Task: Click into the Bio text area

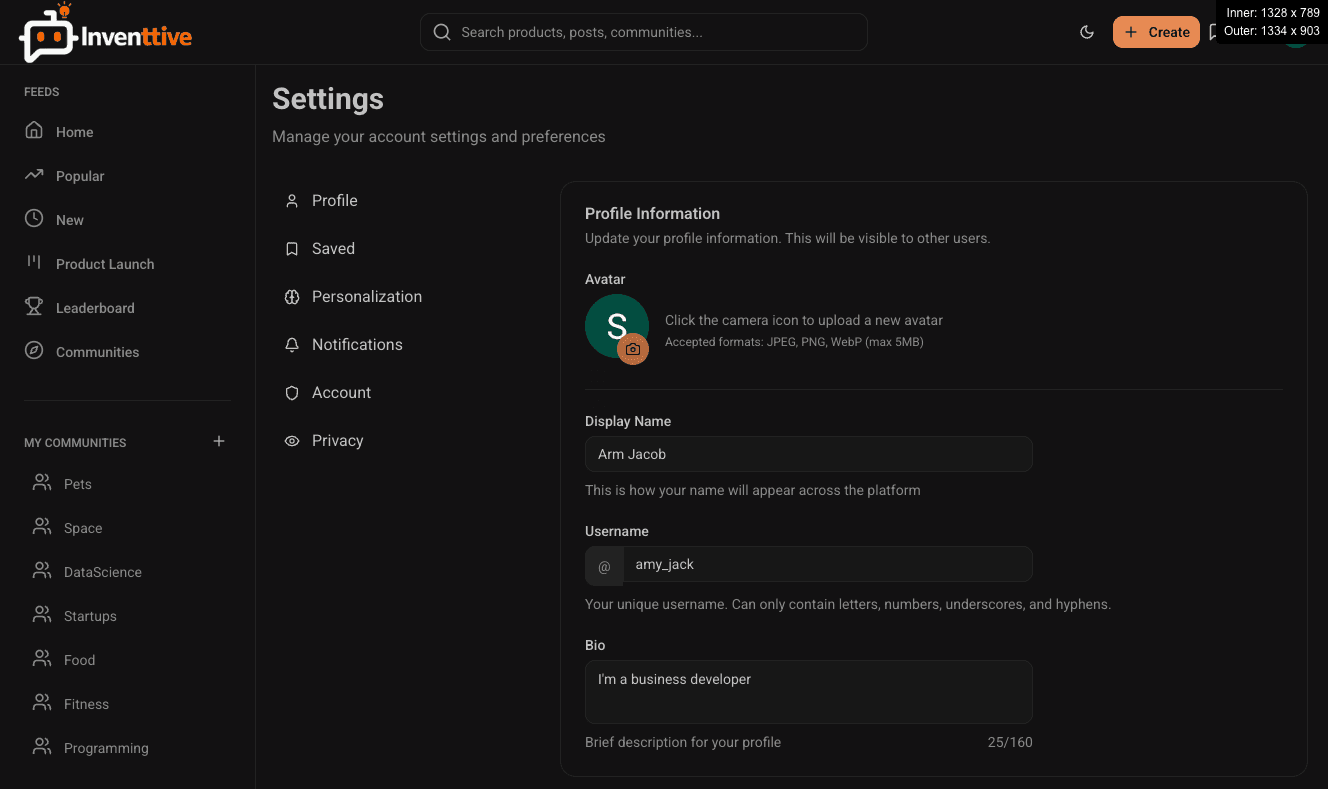Action: 808,691
